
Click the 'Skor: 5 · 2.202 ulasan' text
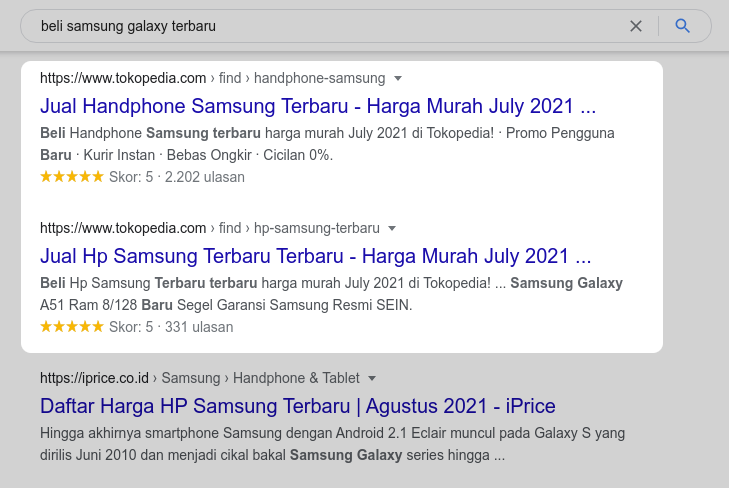tap(176, 177)
